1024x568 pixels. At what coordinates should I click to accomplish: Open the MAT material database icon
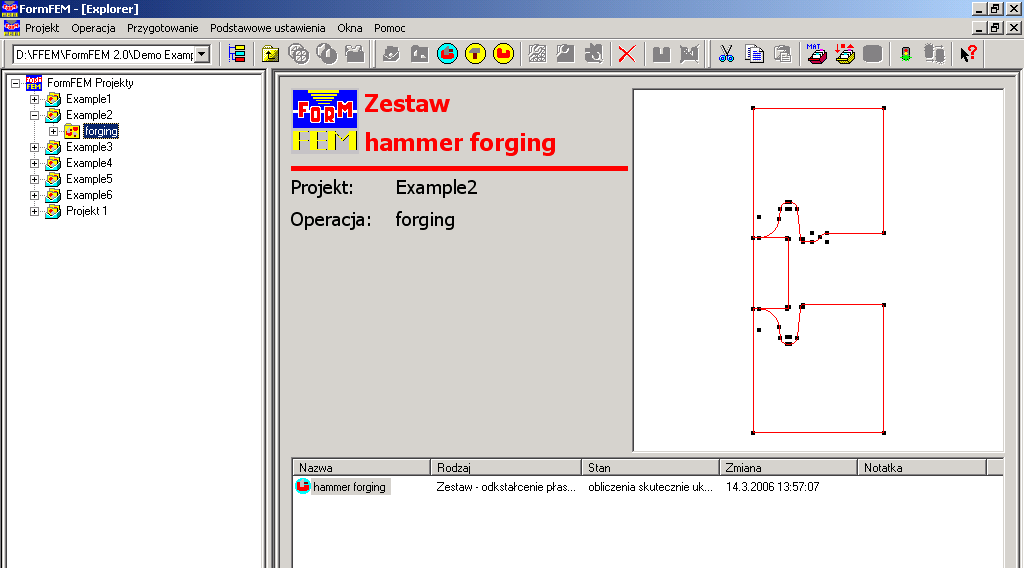click(816, 54)
